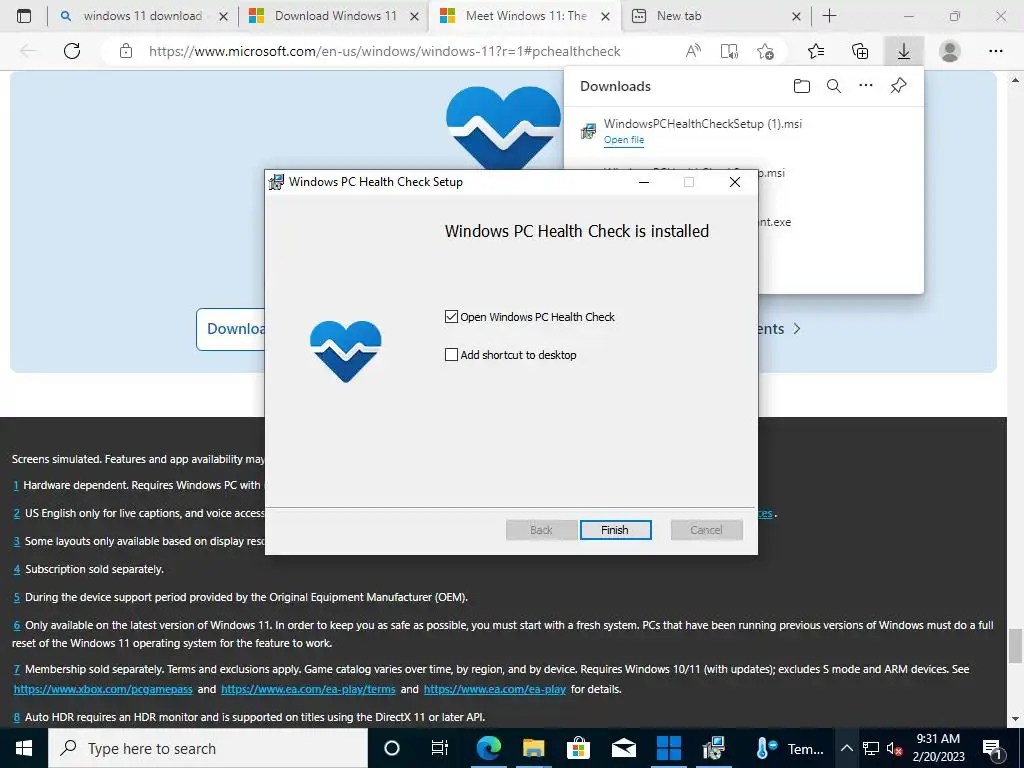
Task: Pin the Downloads panel
Action: [899, 86]
